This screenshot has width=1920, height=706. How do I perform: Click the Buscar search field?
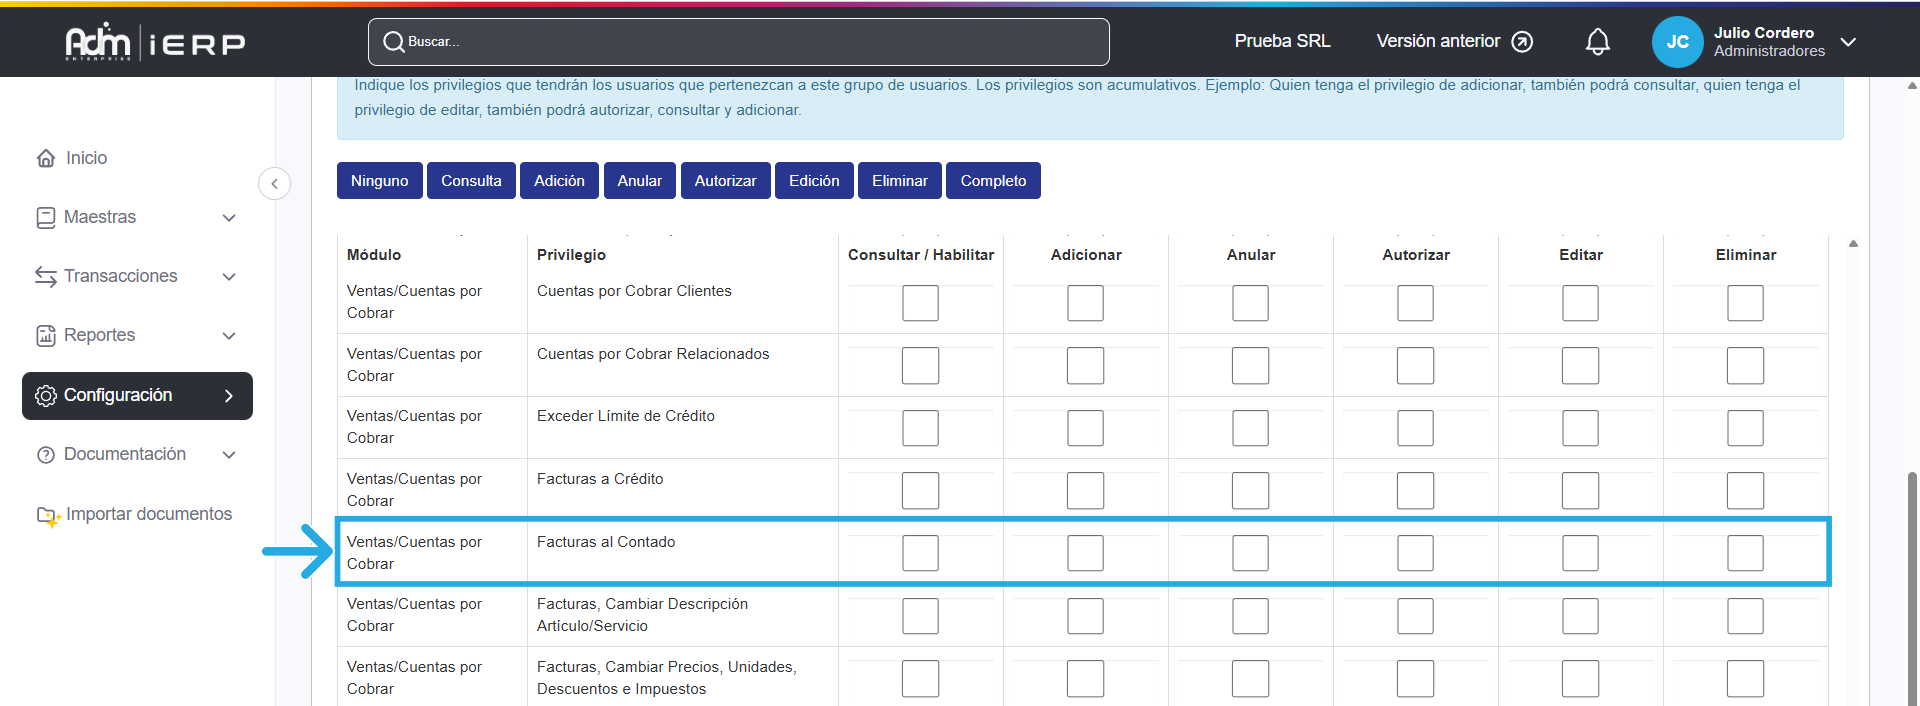(738, 42)
